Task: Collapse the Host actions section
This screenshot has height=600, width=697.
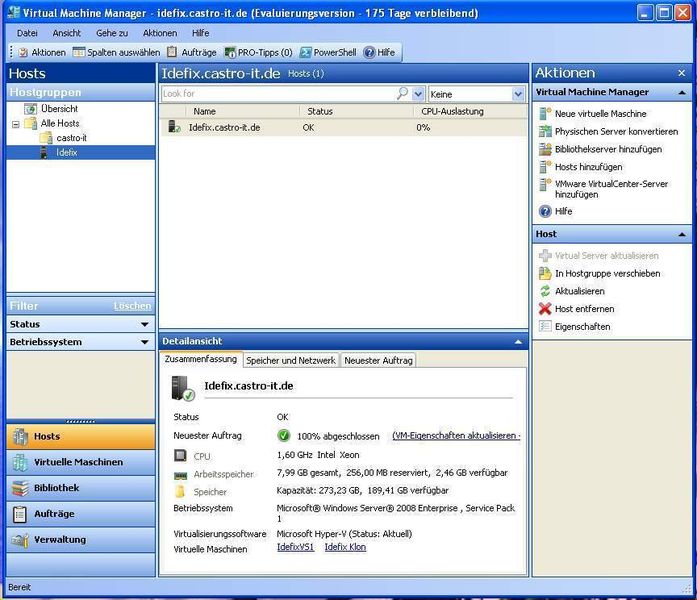Action: tap(682, 234)
